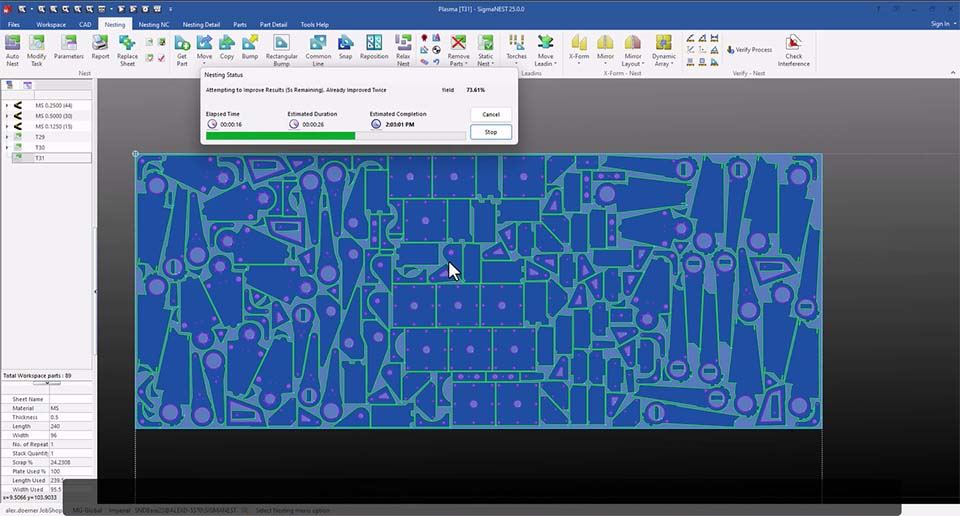
Task: Switch to the CAD tab
Action: pyautogui.click(x=85, y=24)
